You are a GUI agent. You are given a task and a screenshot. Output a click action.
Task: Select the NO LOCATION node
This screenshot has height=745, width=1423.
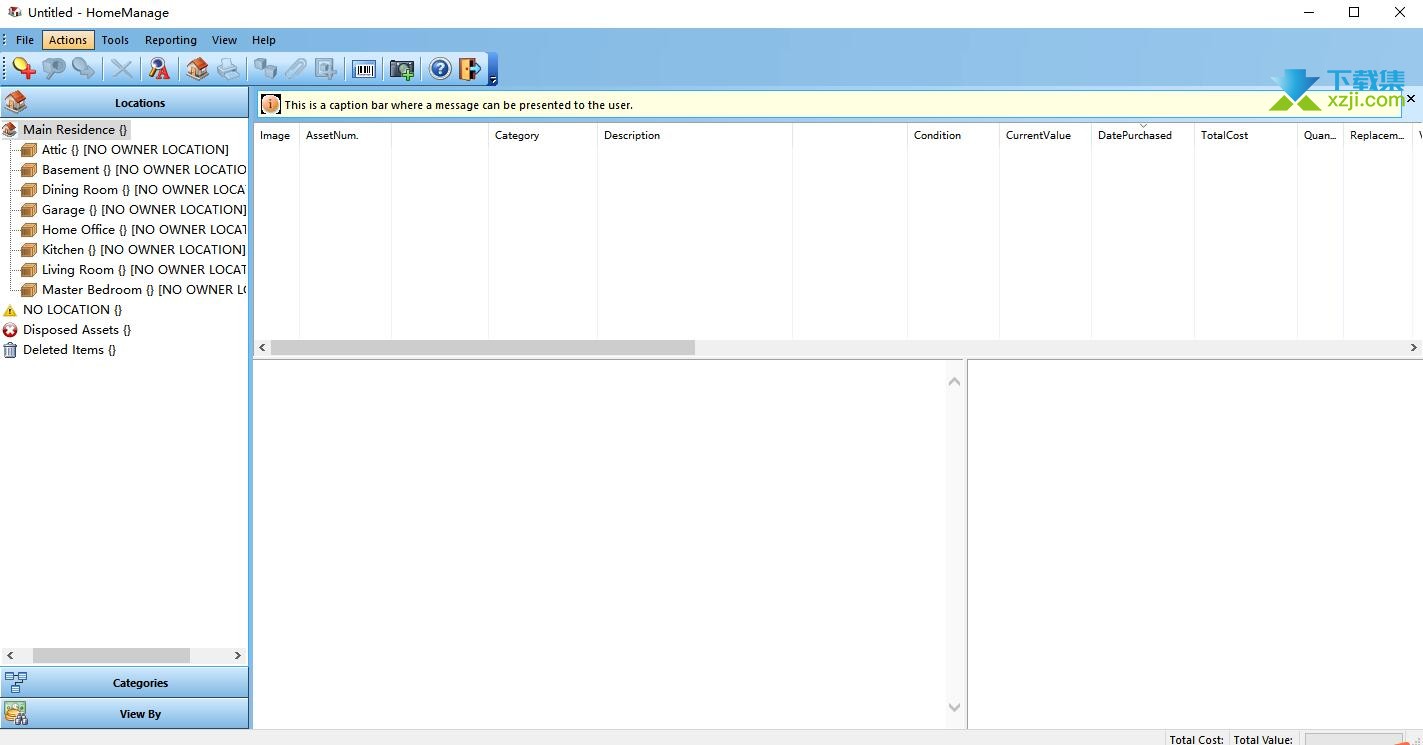(x=72, y=309)
